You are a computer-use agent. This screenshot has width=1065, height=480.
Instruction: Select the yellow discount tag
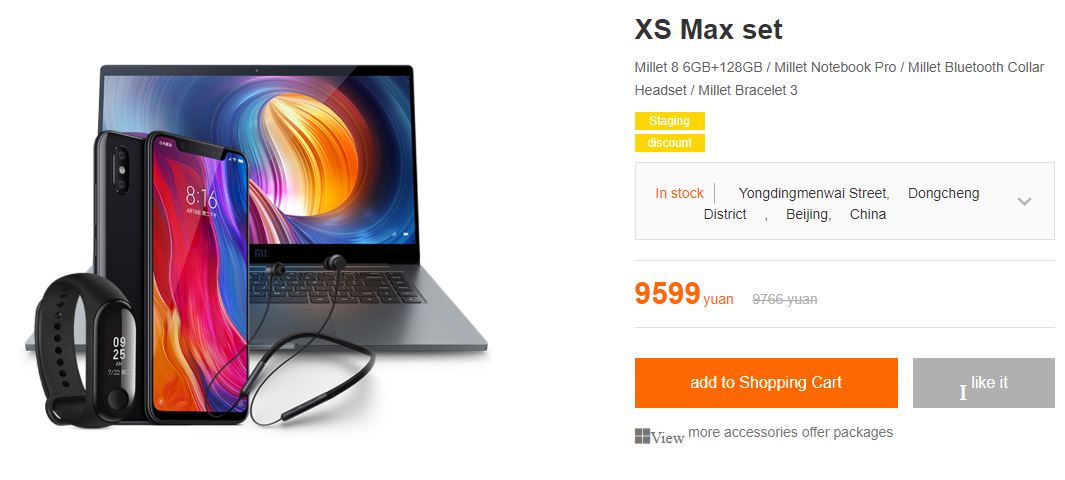point(670,143)
